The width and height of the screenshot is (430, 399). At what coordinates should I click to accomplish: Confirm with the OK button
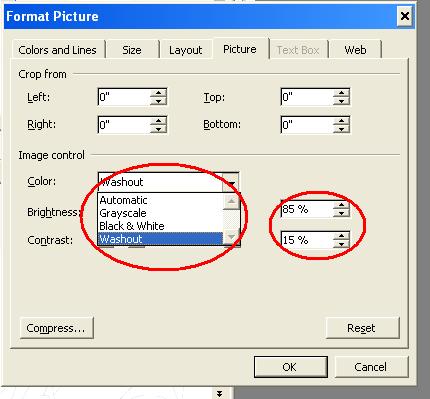coord(290,367)
